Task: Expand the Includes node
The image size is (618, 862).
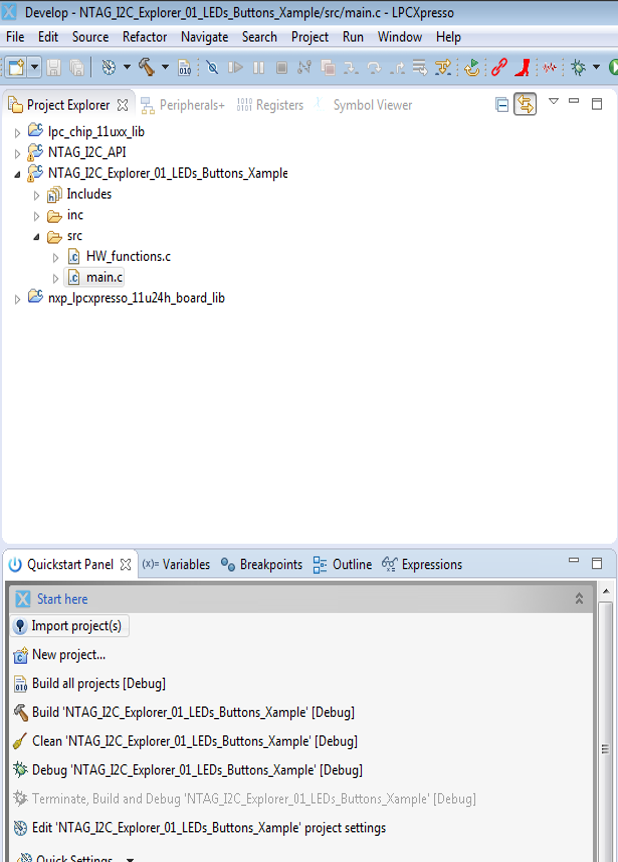Action: [36, 195]
